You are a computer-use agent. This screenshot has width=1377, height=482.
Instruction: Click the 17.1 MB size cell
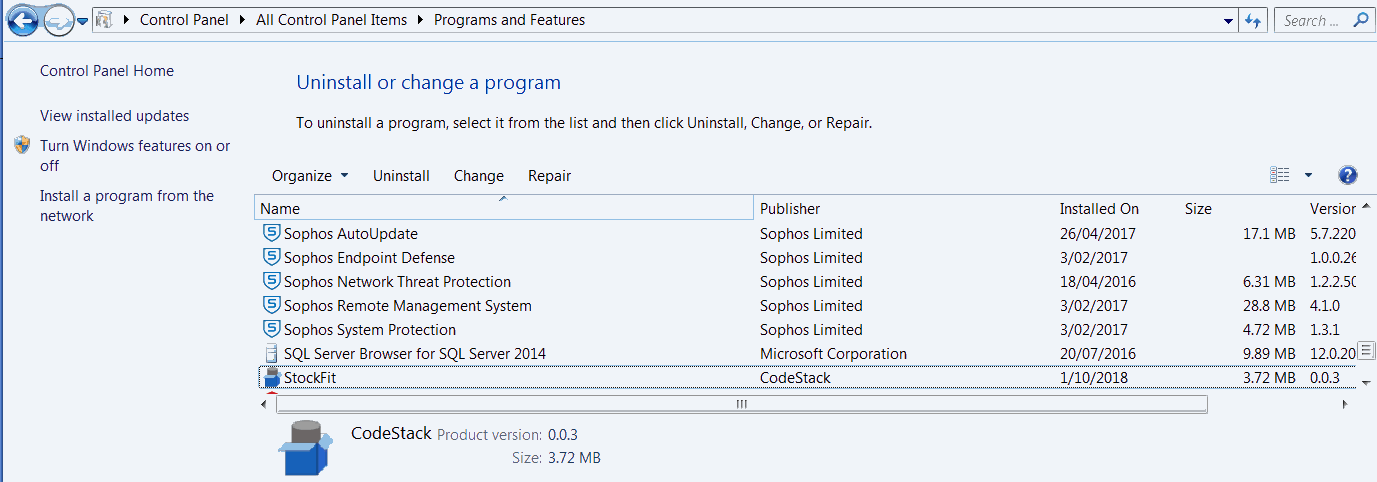(1269, 234)
